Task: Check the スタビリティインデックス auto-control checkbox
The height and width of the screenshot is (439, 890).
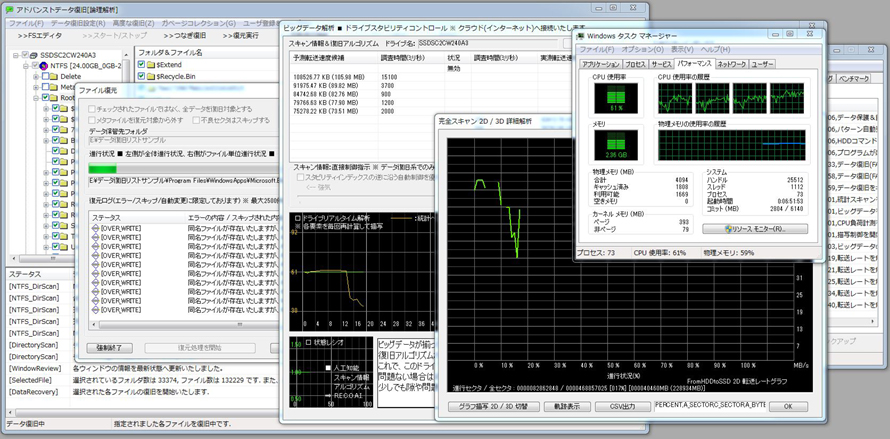Action: (x=301, y=177)
